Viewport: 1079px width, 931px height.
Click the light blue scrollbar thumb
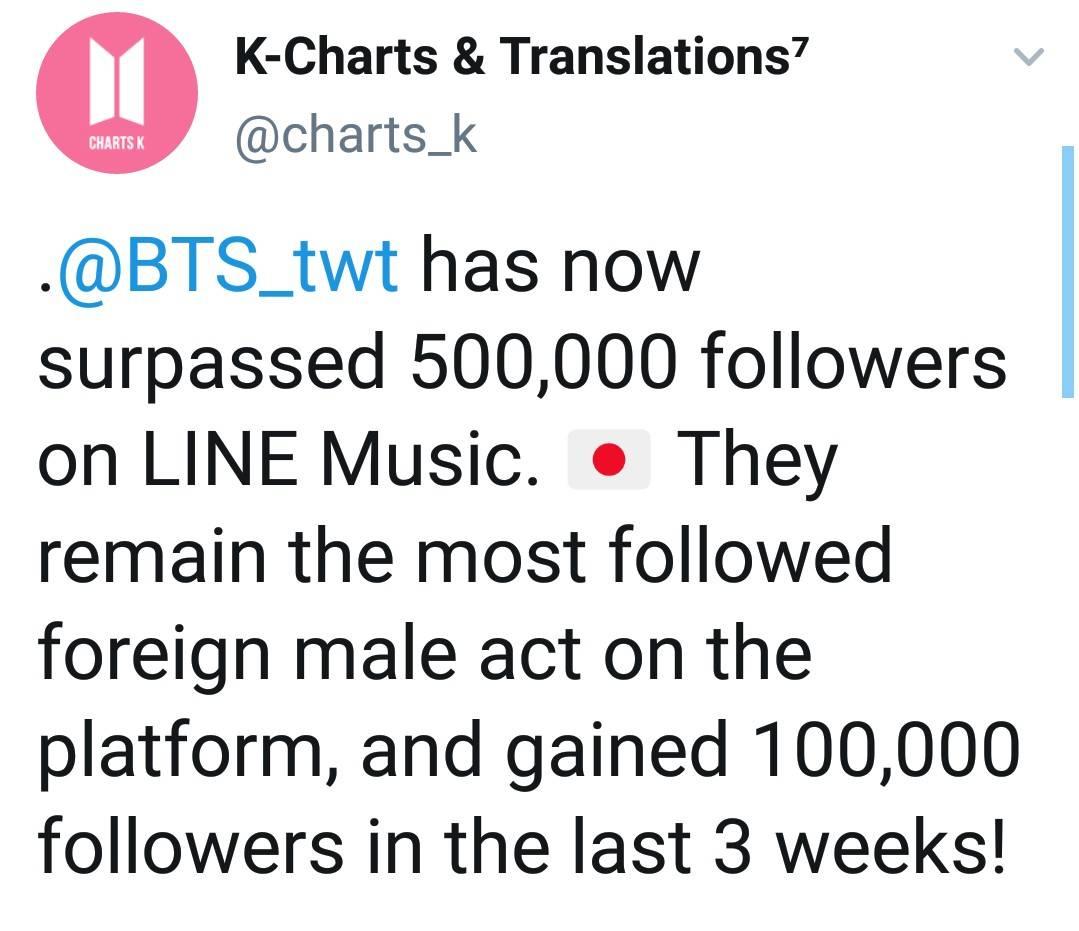(x=1067, y=272)
